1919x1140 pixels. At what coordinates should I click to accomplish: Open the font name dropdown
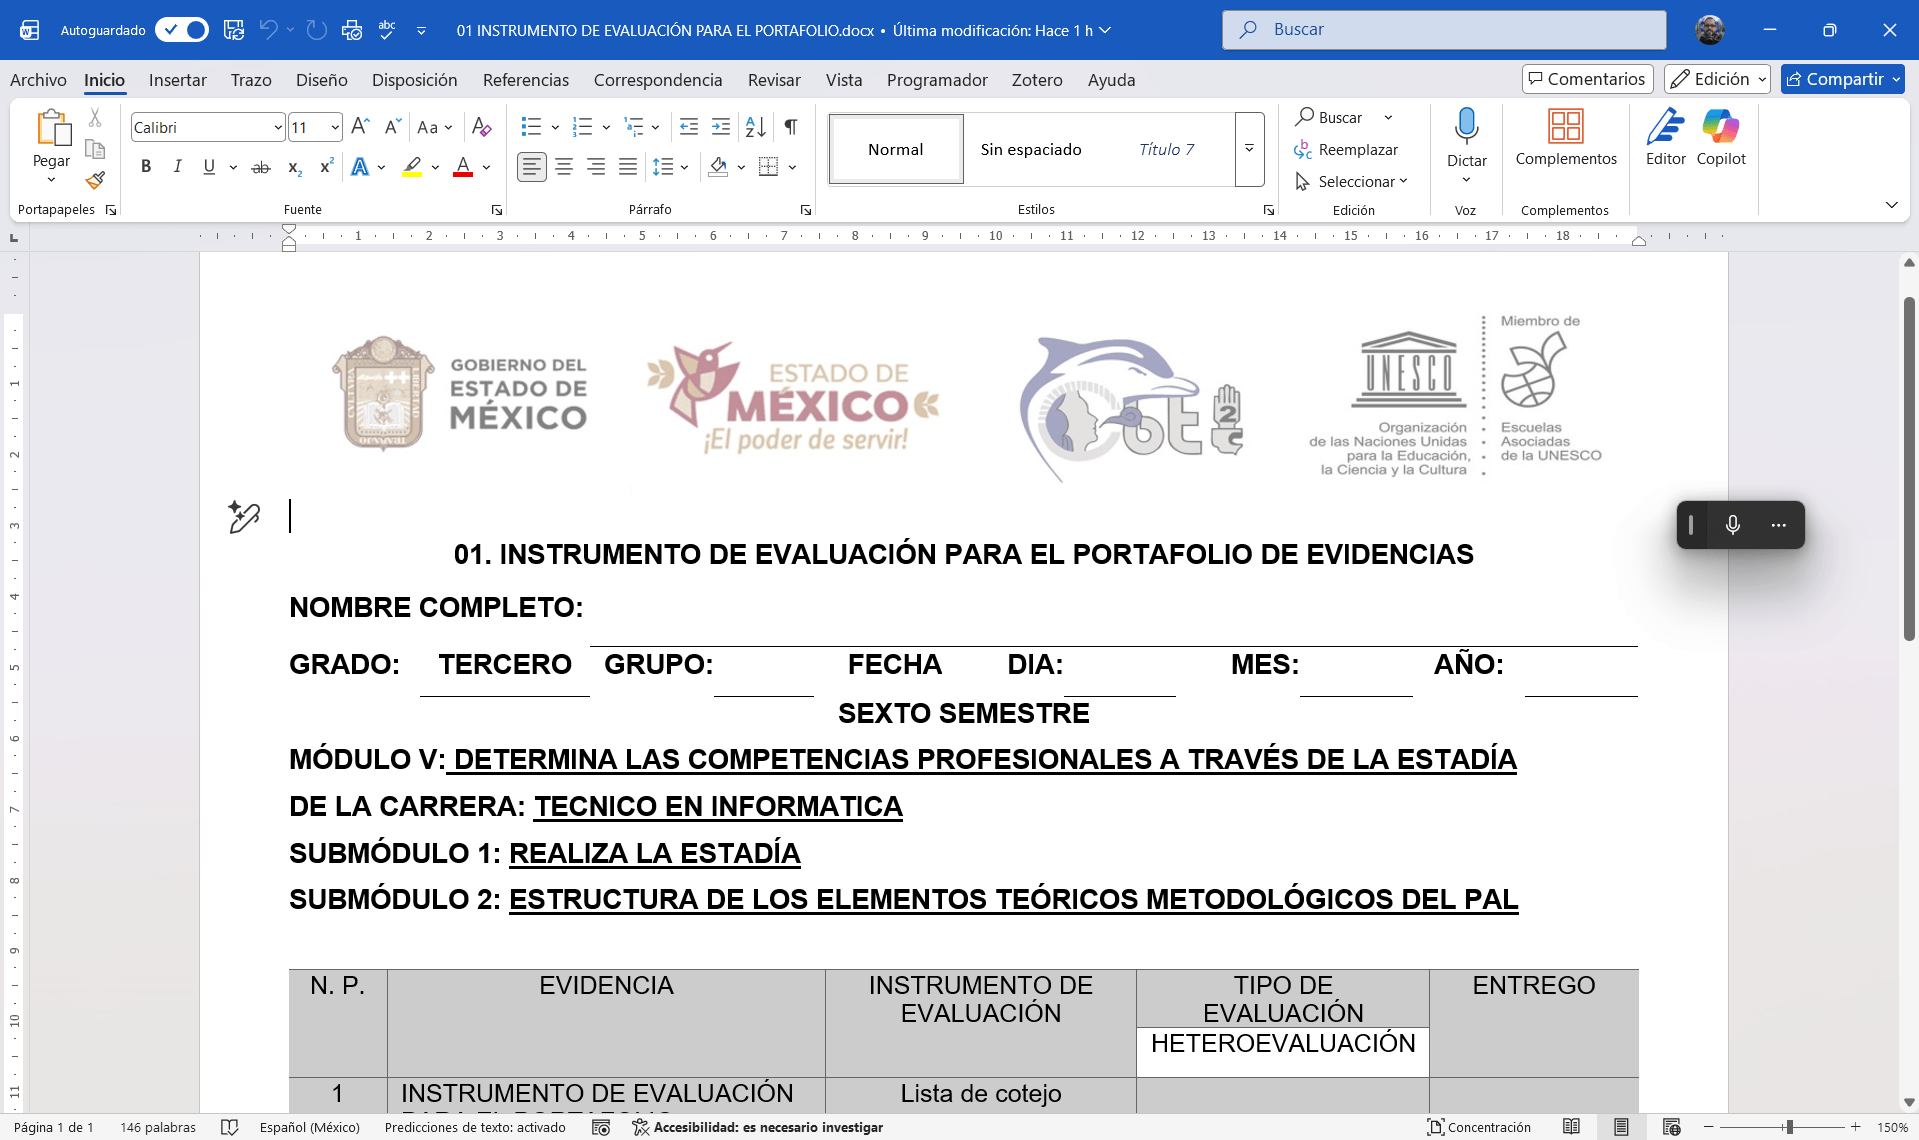(x=277, y=127)
